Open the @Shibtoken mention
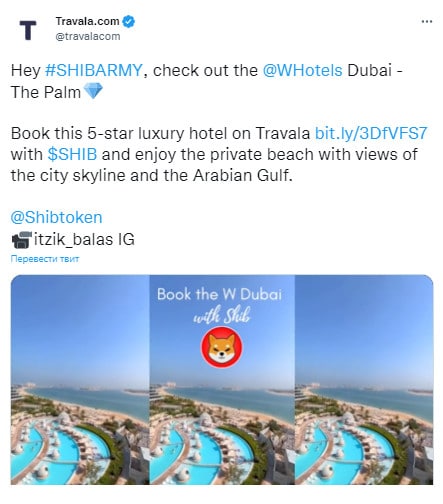The width and height of the screenshot is (443, 504). tap(56, 217)
